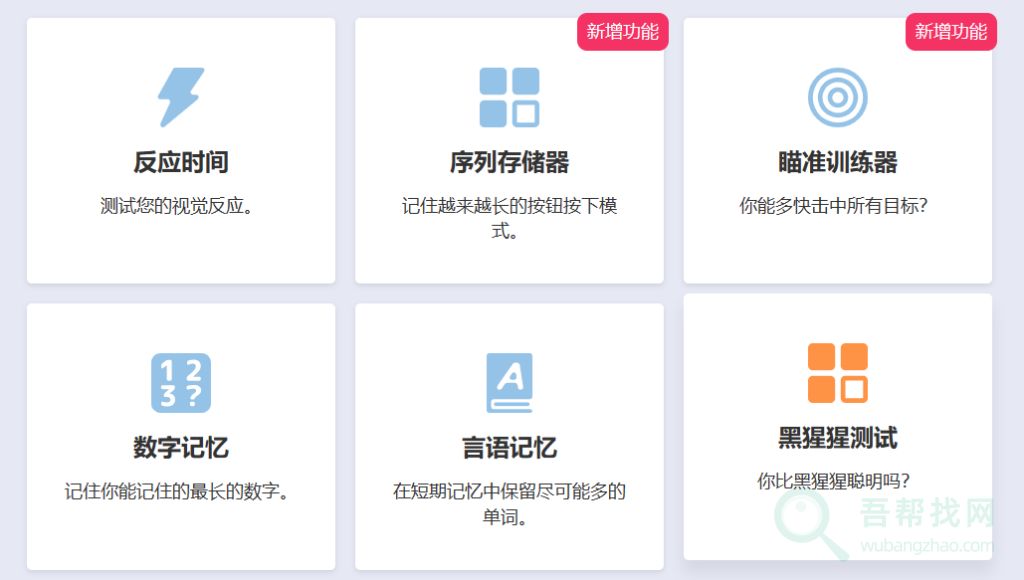1024x580 pixels.
Task: Open the 数字记忆 test via its title
Action: click(181, 449)
